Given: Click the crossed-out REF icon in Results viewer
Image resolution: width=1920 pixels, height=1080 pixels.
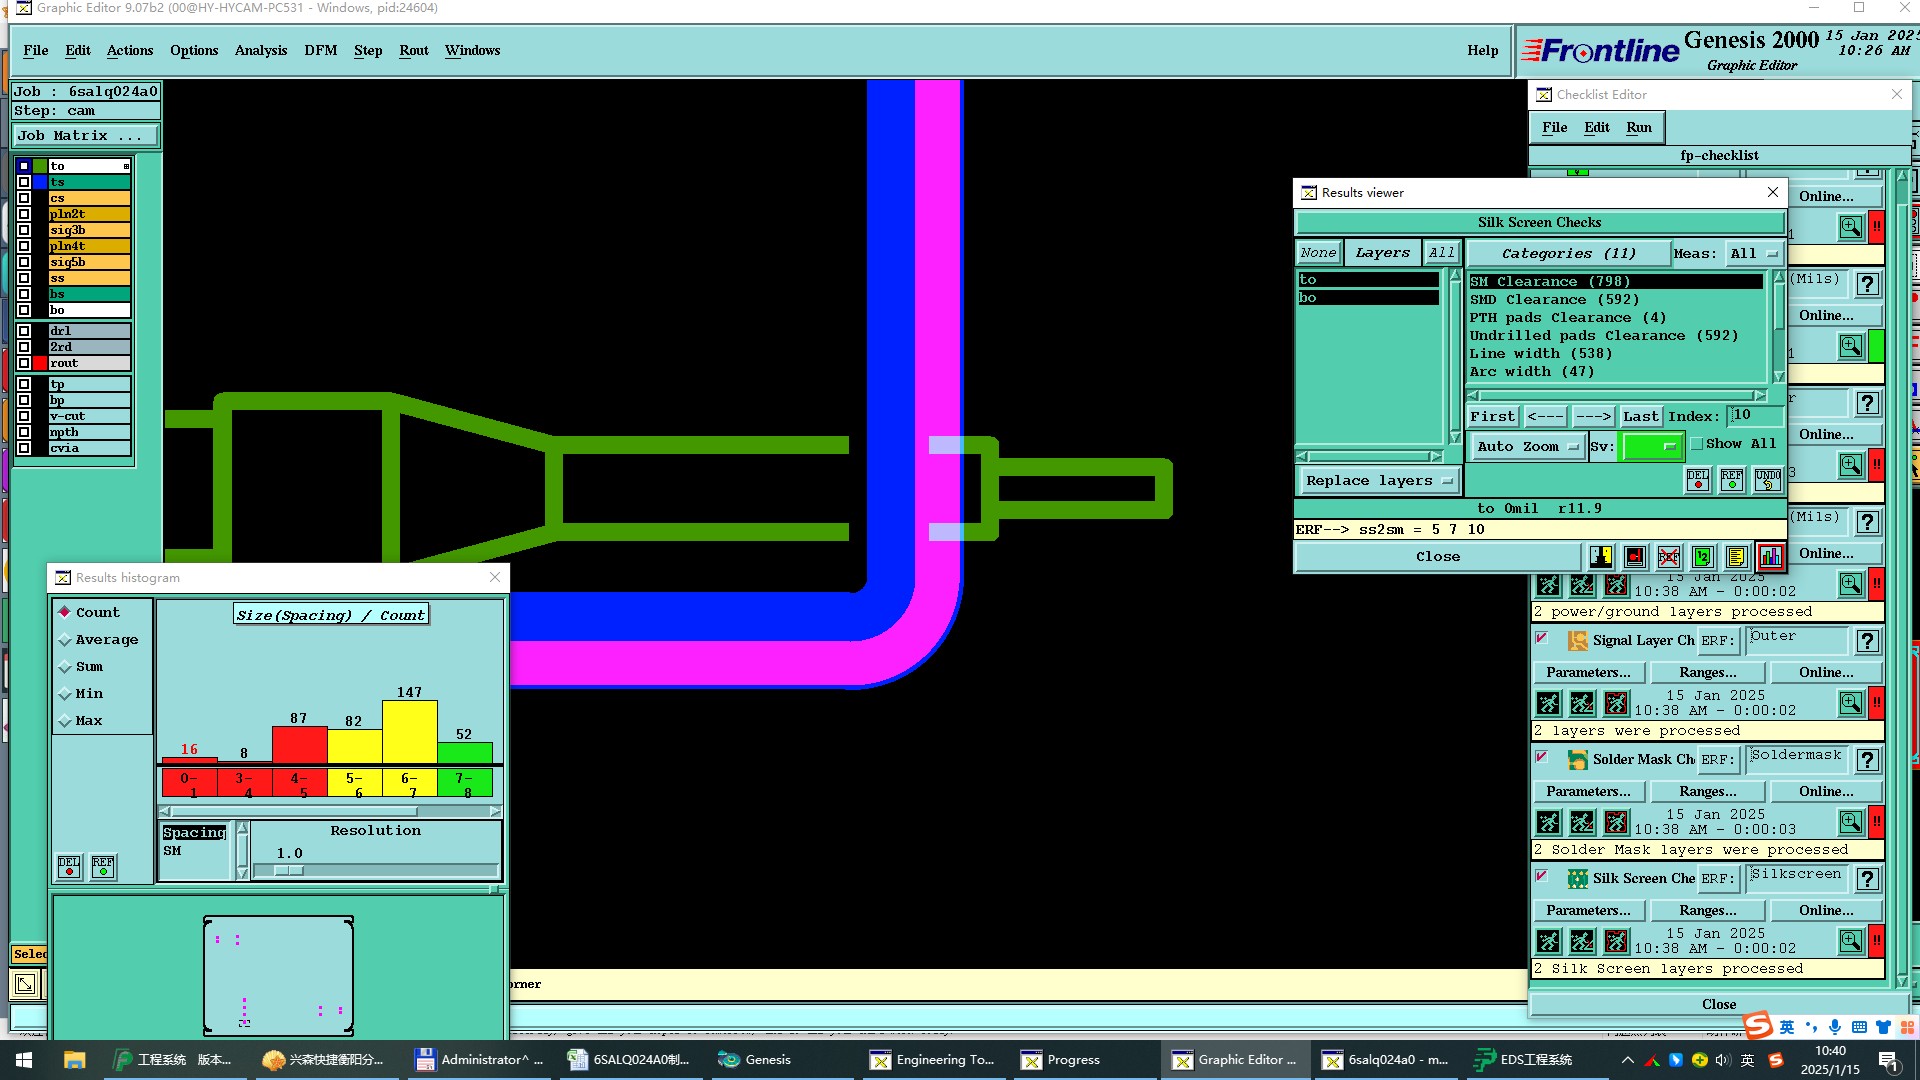Looking at the screenshot, I should (1668, 557).
